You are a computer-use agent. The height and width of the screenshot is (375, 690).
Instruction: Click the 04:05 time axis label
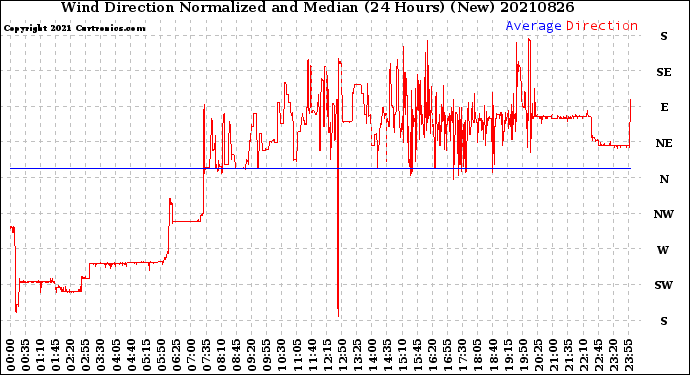[x=116, y=355]
